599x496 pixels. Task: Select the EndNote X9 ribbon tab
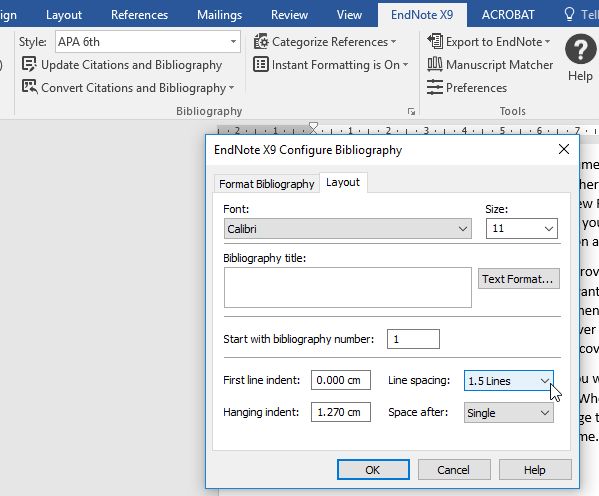pyautogui.click(x=422, y=15)
